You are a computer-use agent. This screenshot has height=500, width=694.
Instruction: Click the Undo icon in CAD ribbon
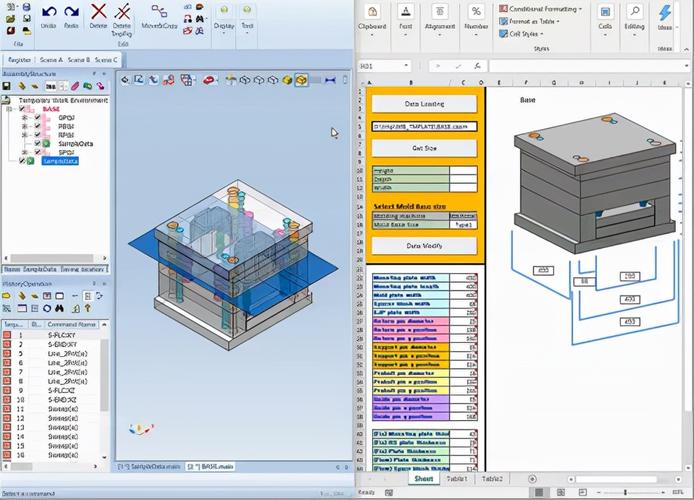[x=49, y=12]
